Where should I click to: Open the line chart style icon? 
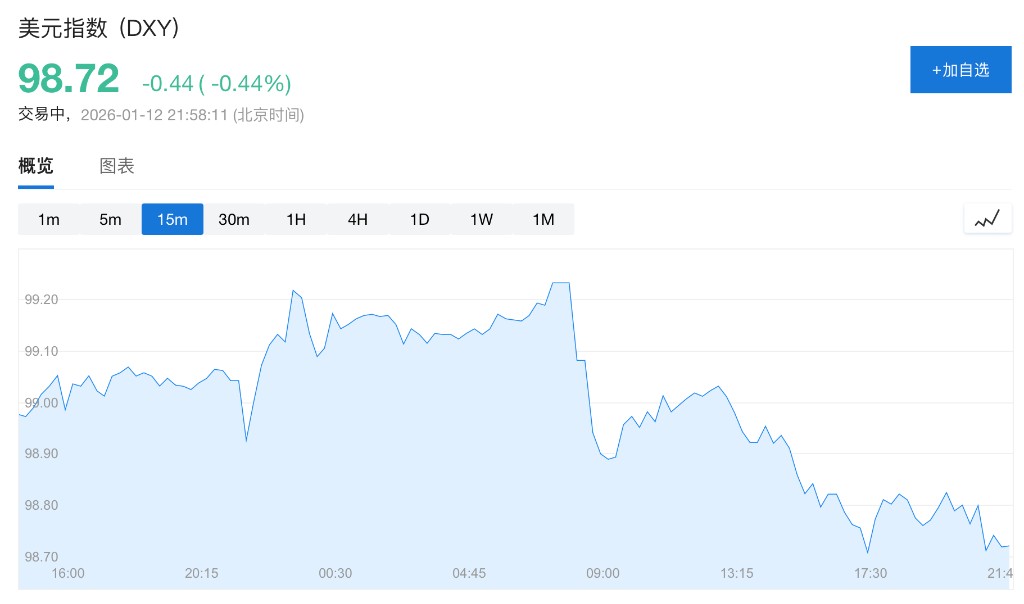(x=987, y=219)
